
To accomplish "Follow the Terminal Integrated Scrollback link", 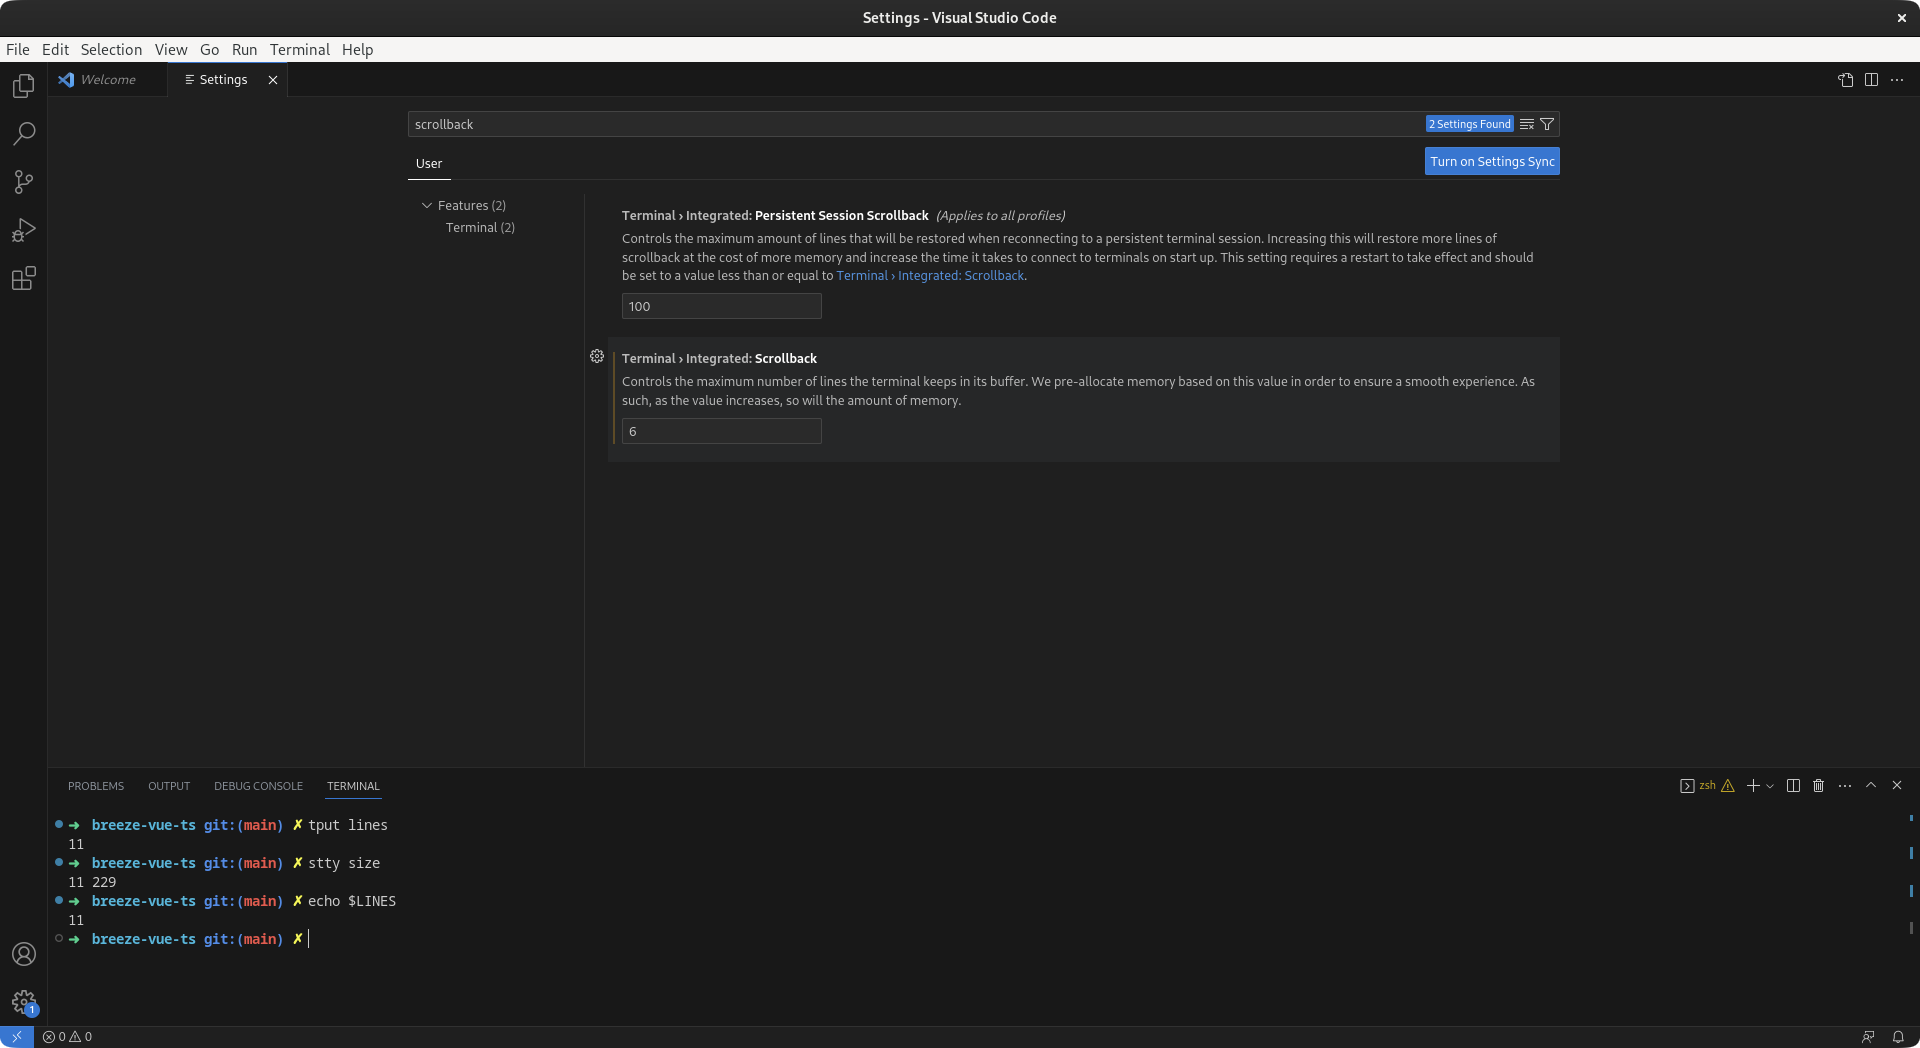I will pyautogui.click(x=929, y=275).
